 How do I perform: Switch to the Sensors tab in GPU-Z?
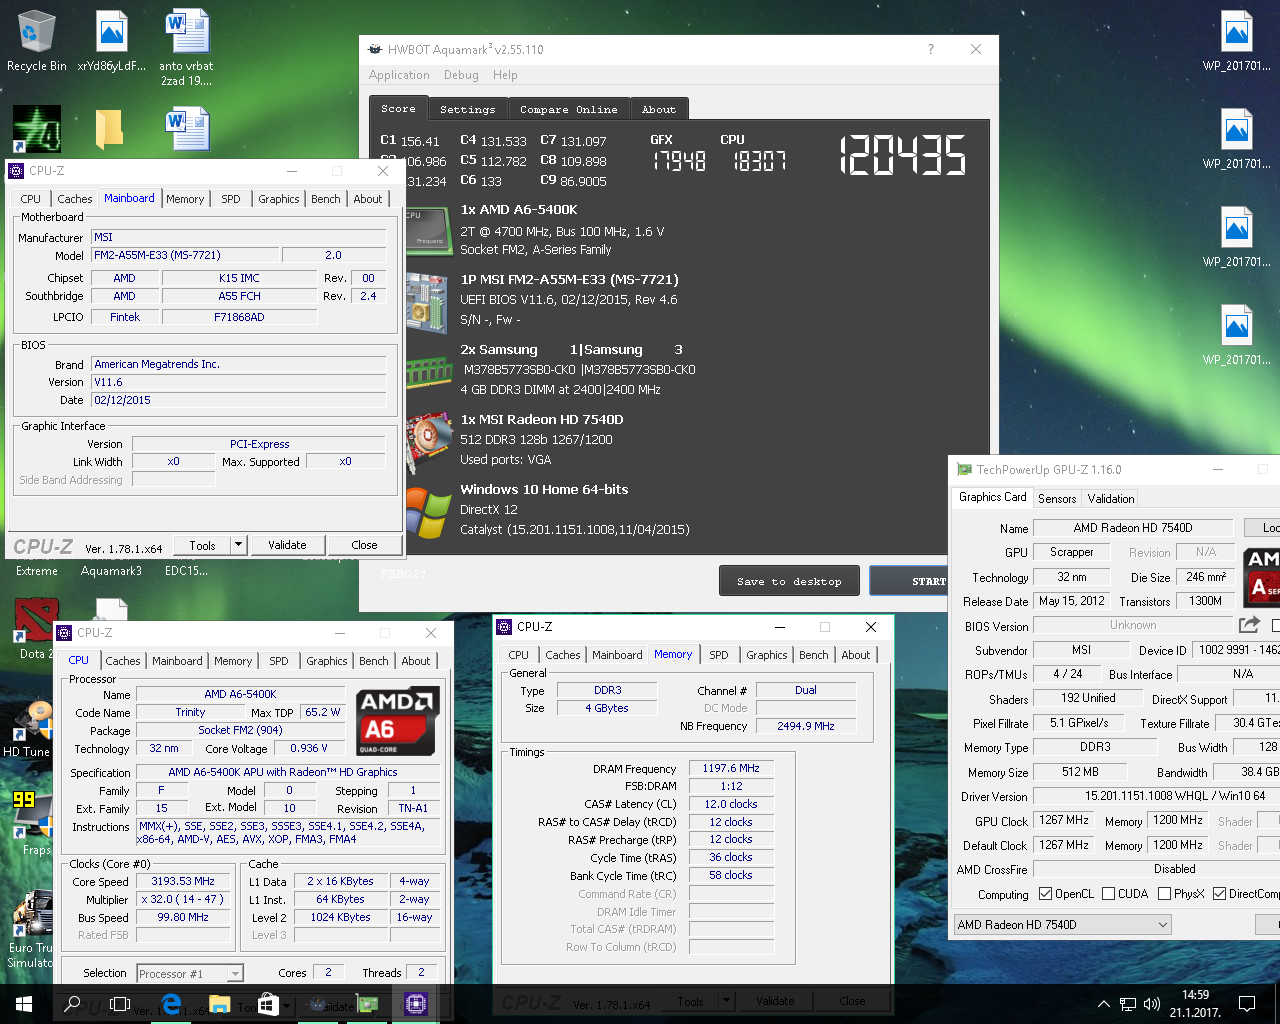coord(1057,498)
